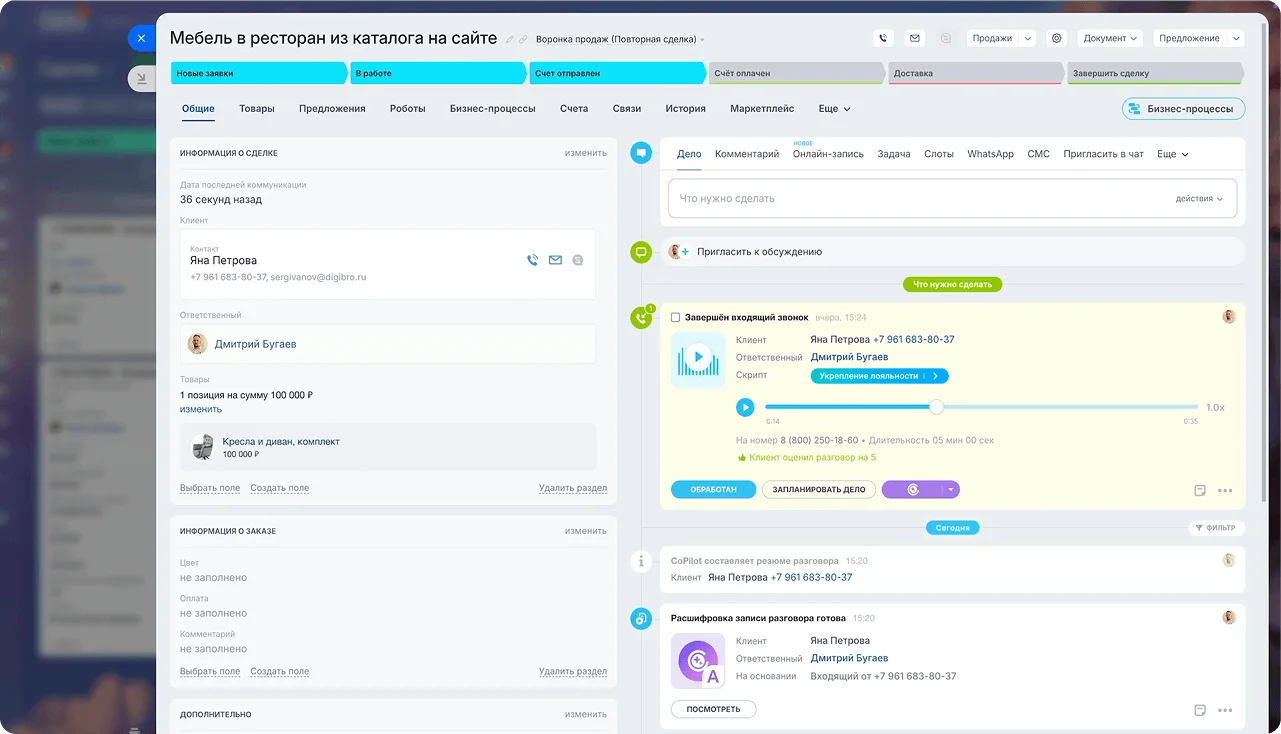1281x734 pixels.
Task: Click the phone call icon in top header
Action: tap(883, 38)
